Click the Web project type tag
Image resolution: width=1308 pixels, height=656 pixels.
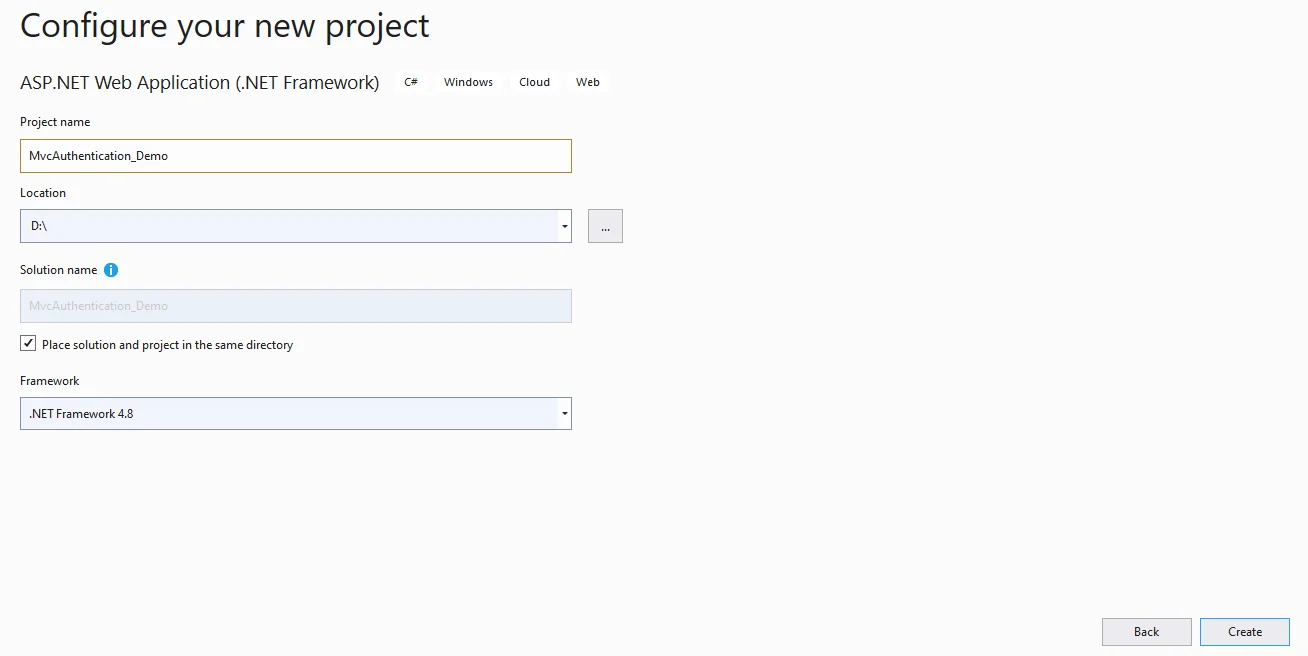[x=588, y=82]
